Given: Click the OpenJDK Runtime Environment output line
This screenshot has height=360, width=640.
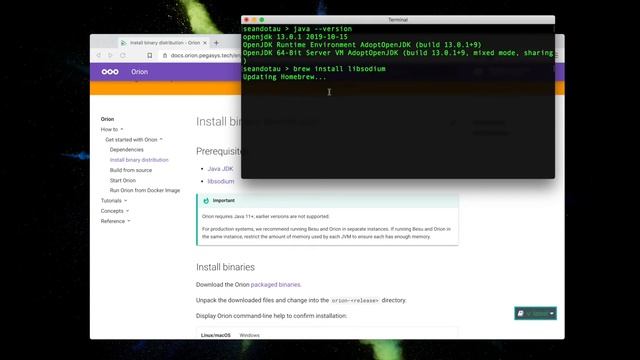Looking at the screenshot, I should tap(362, 45).
